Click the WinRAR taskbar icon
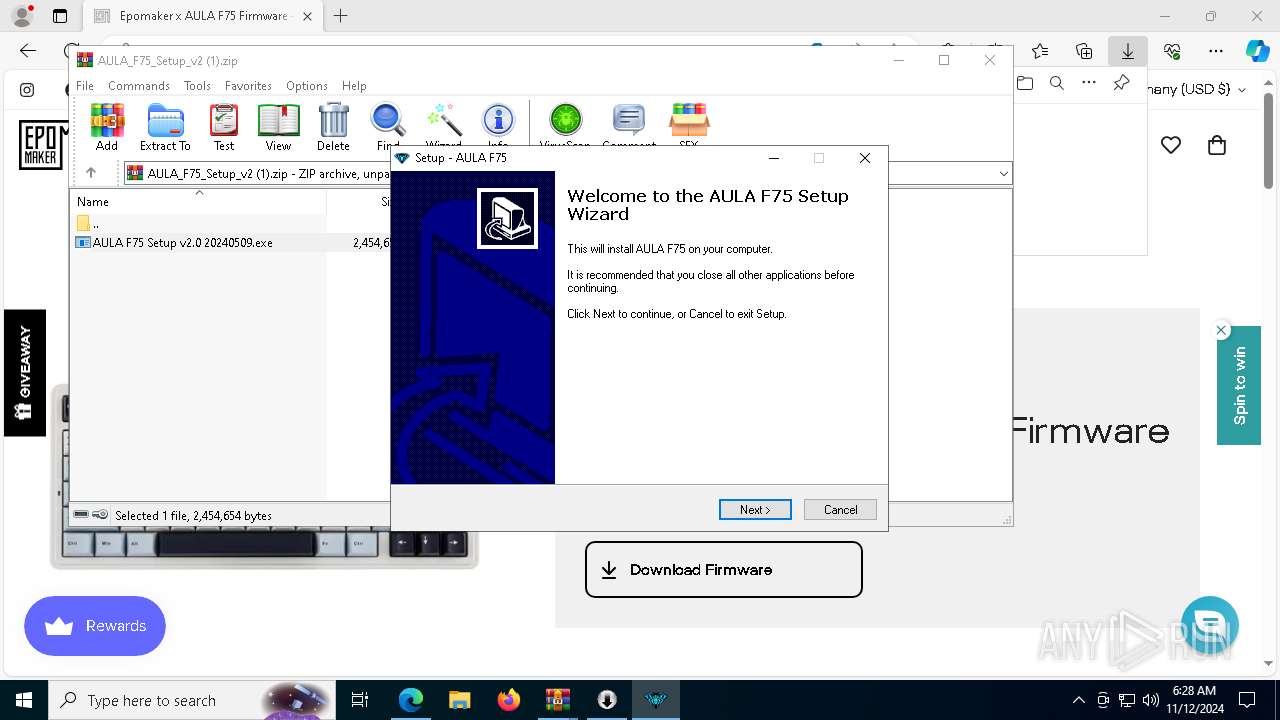 [558, 700]
